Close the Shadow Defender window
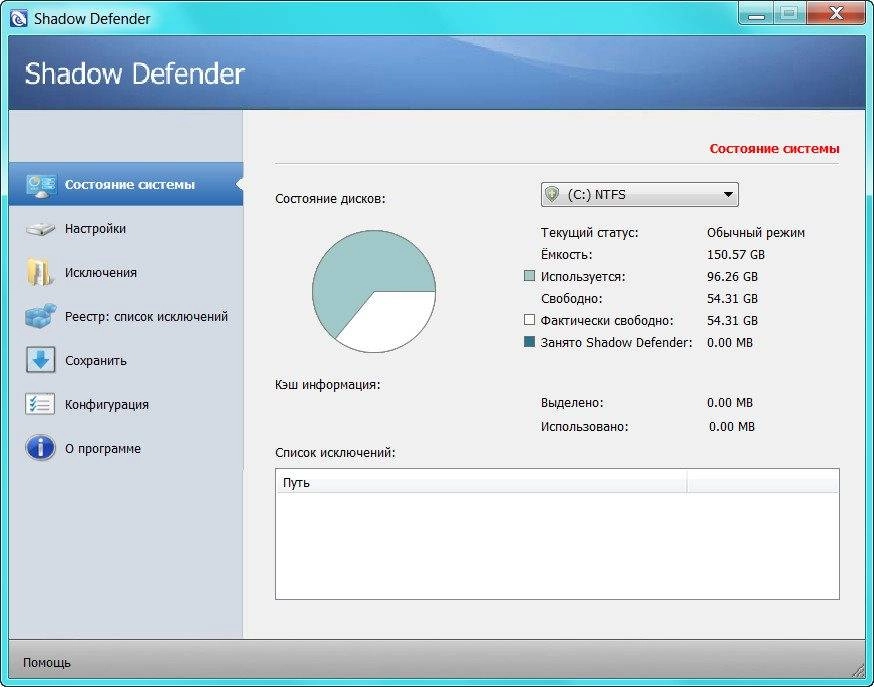This screenshot has width=874, height=687. point(836,13)
